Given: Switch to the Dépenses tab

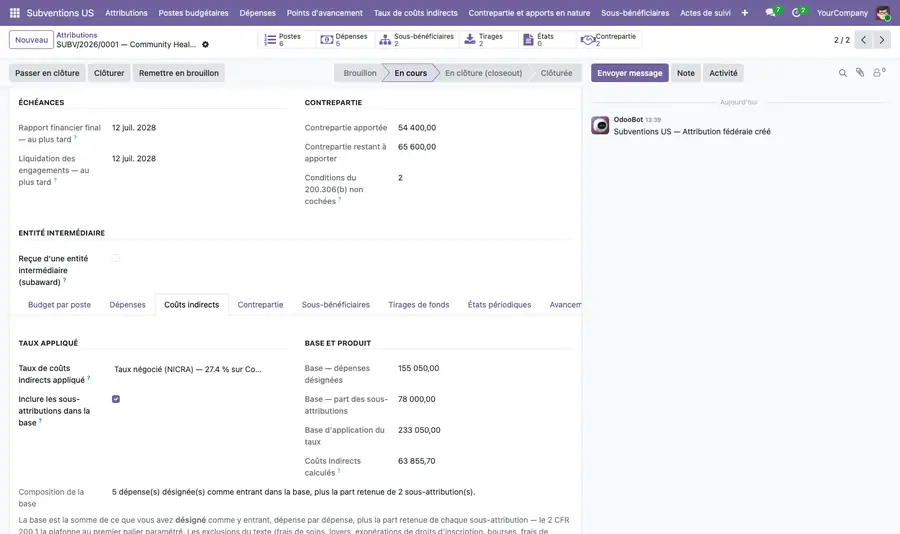Looking at the screenshot, I should (x=127, y=305).
